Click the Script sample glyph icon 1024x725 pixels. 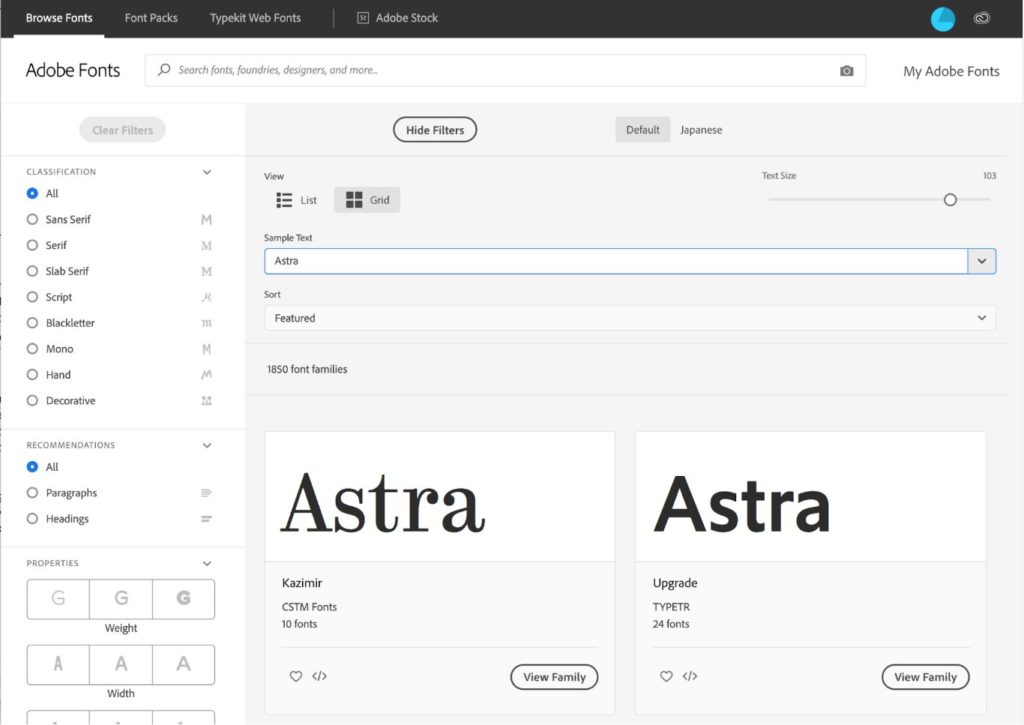(x=206, y=297)
